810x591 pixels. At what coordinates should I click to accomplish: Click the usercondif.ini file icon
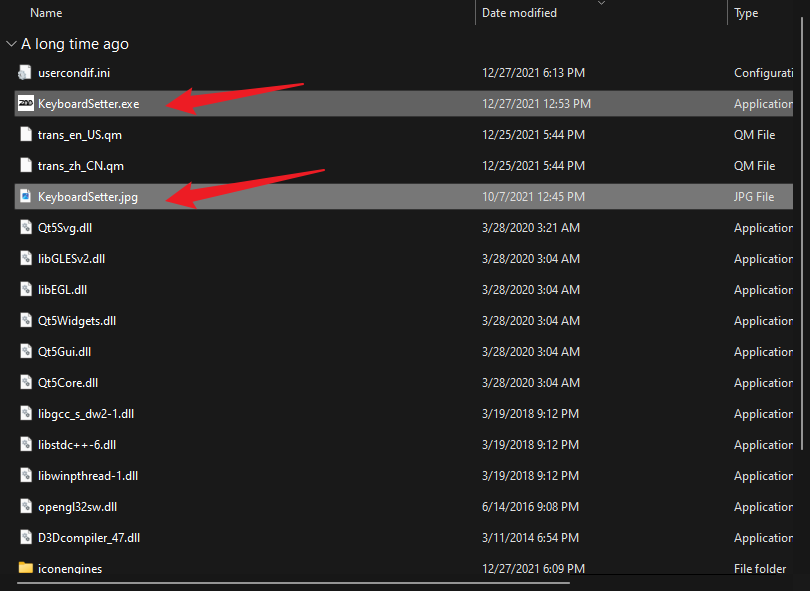click(25, 72)
